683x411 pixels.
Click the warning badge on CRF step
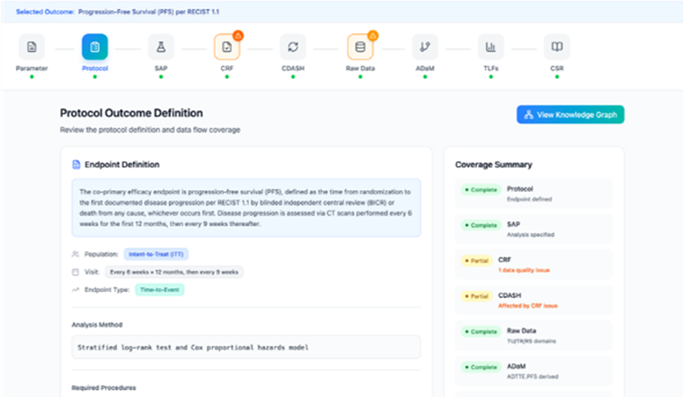click(239, 35)
